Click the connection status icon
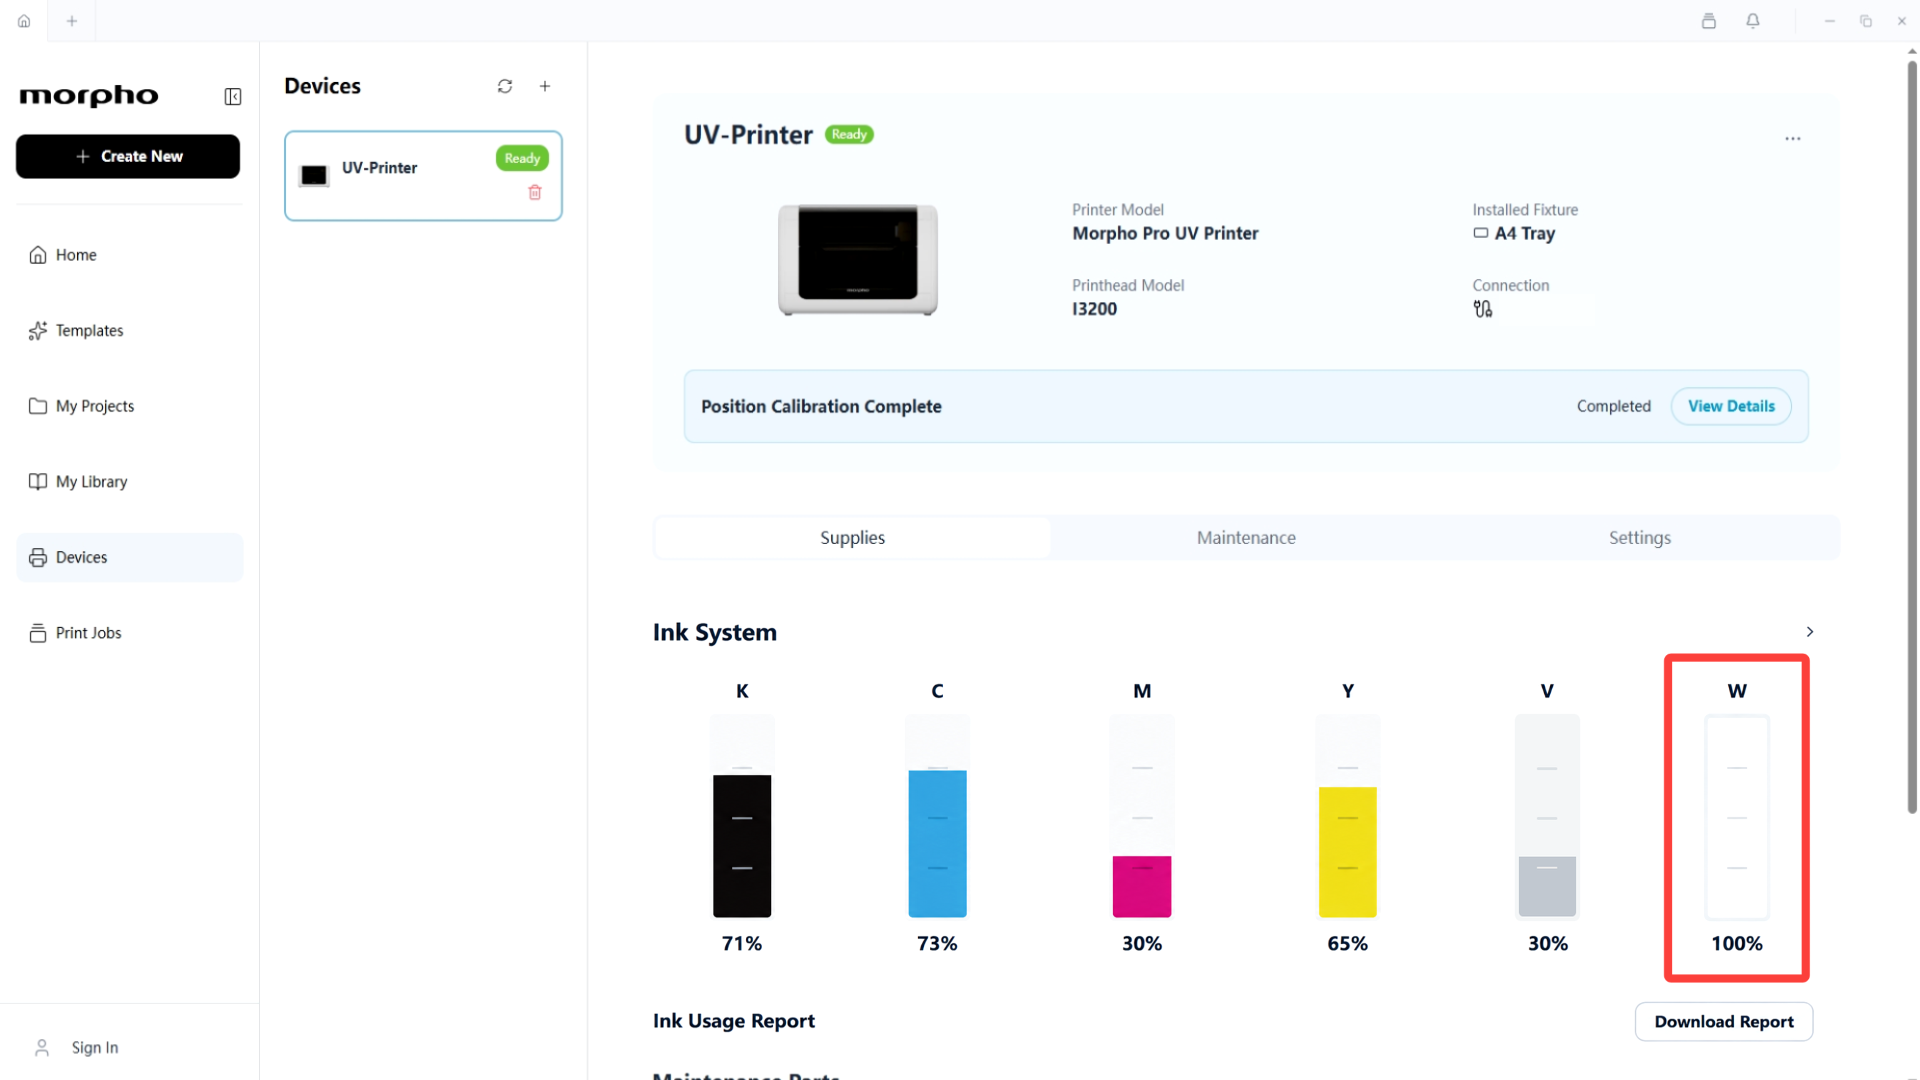The image size is (1920, 1080). [1482, 309]
